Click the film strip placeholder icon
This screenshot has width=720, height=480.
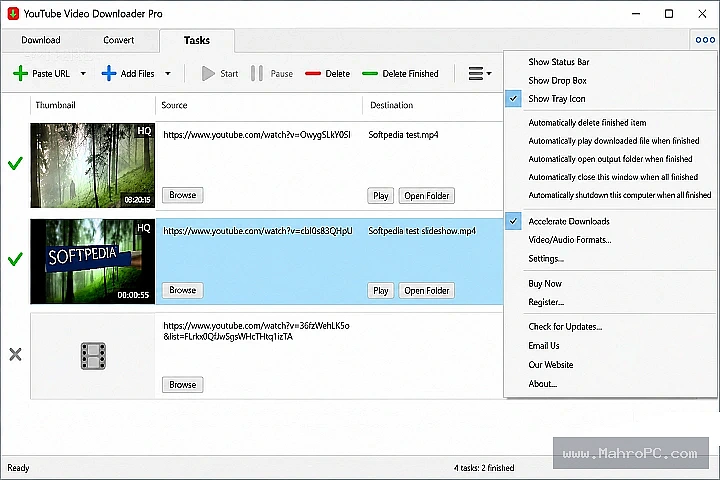(93, 356)
